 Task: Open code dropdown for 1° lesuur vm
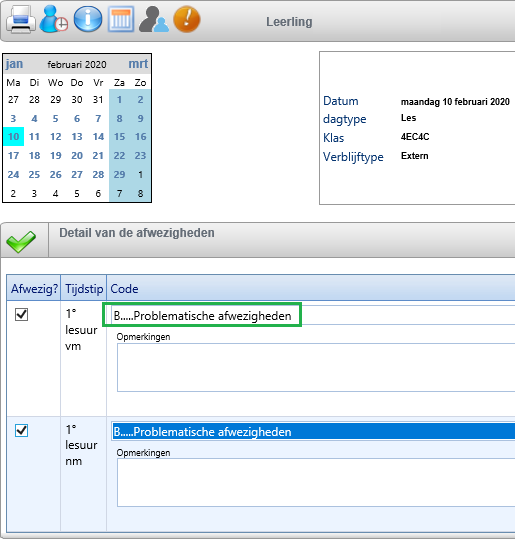click(313, 315)
